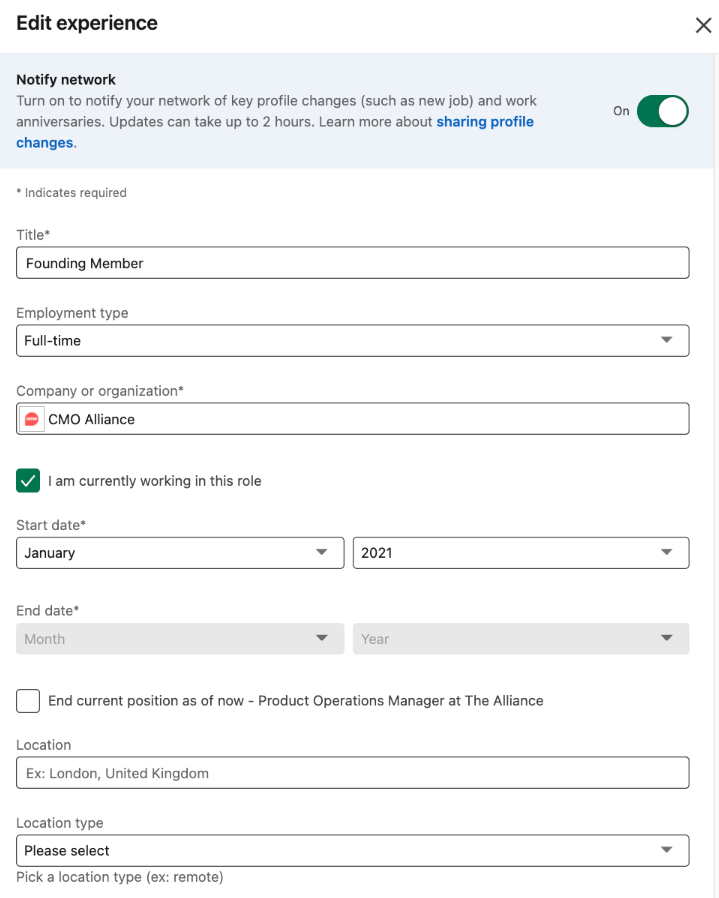Click the Location input field
The image size is (719, 898).
[x=352, y=773]
